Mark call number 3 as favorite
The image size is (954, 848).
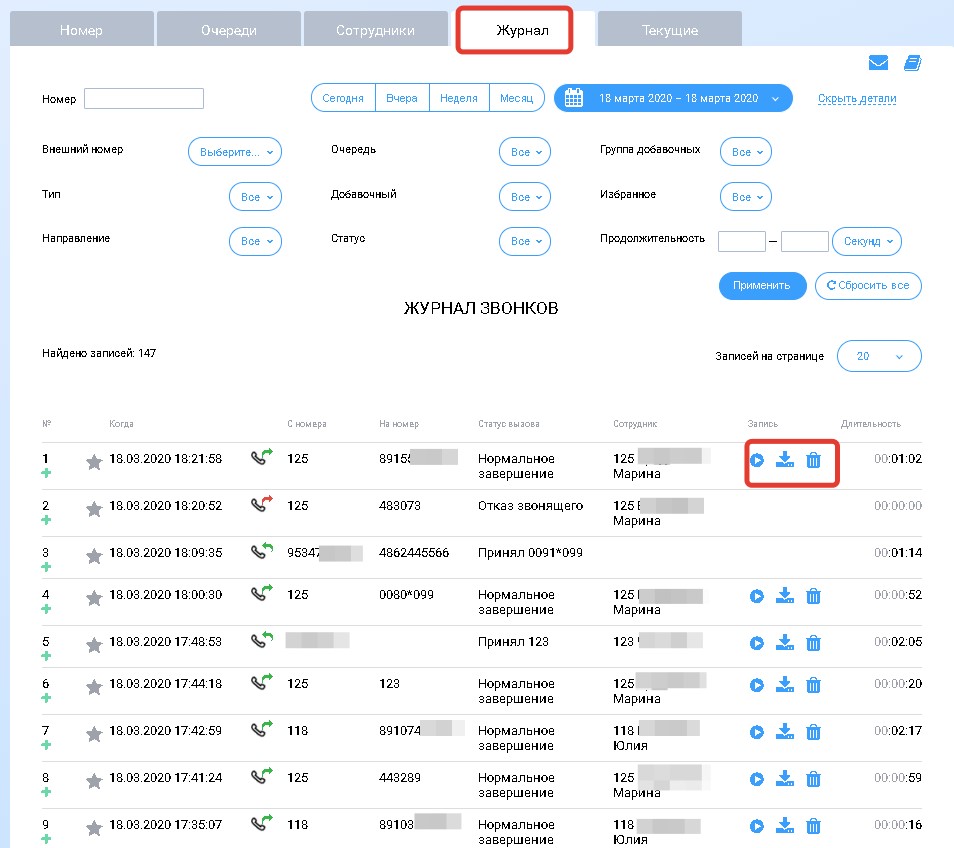94,554
